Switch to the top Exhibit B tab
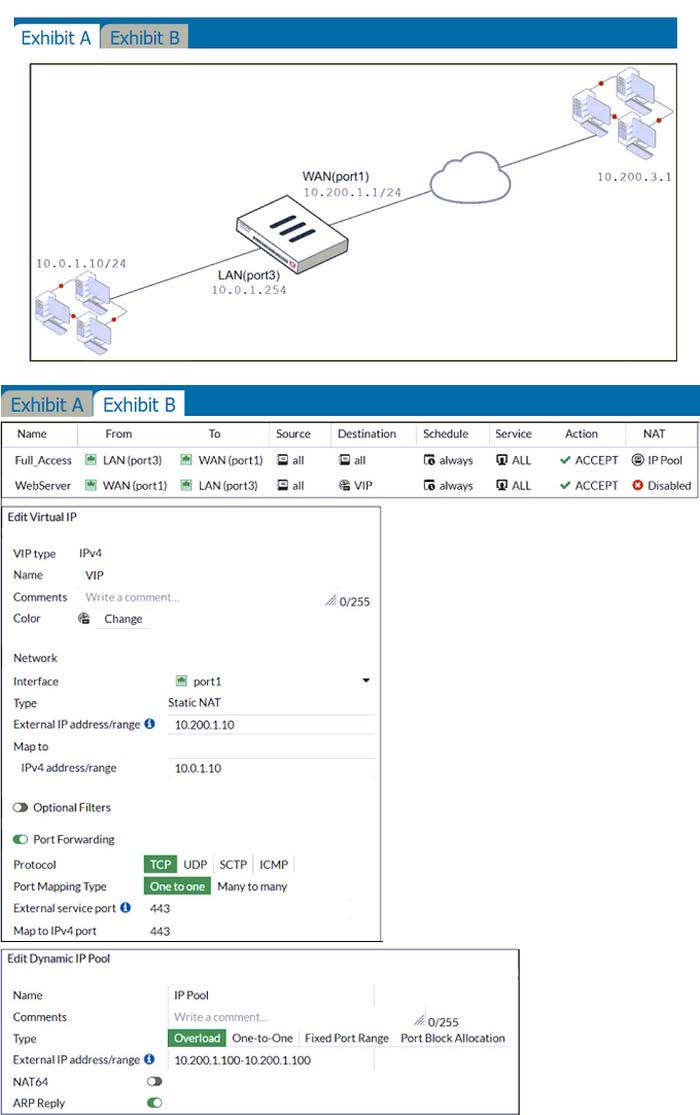The height and width of the screenshot is (1115, 700). [x=145, y=38]
